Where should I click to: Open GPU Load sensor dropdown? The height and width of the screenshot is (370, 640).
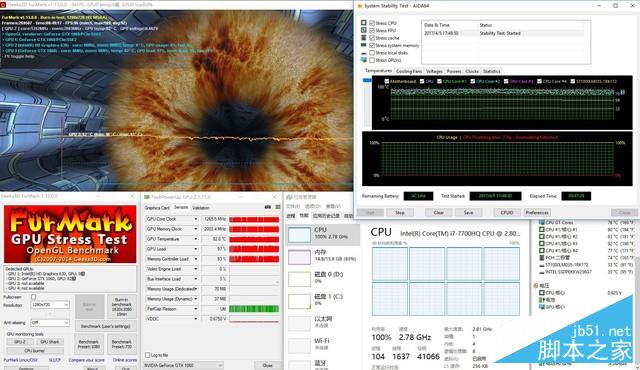tap(196, 249)
